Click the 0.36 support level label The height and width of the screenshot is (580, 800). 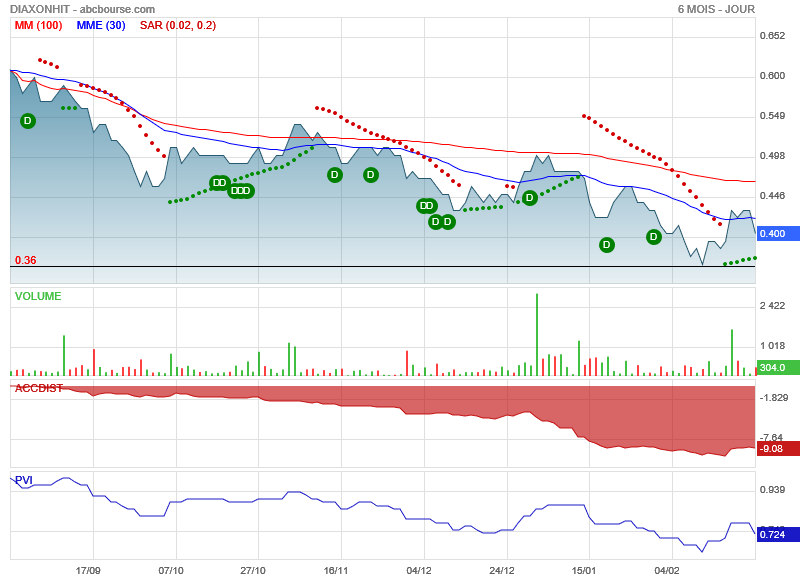tap(26, 260)
